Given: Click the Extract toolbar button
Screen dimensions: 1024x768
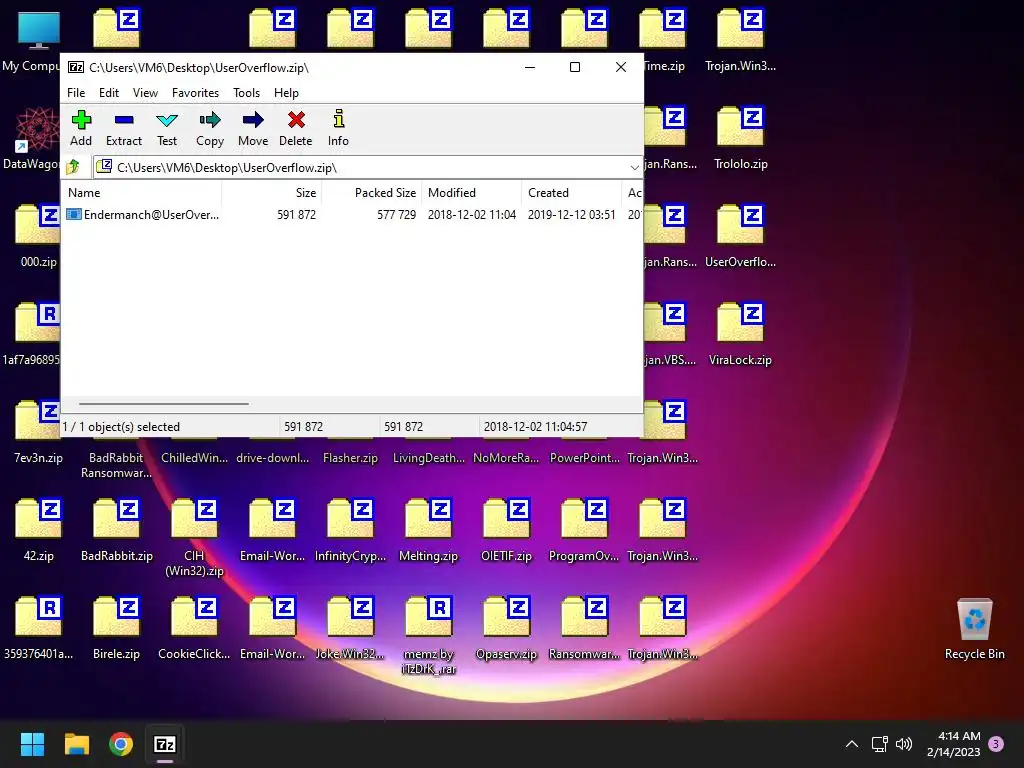Looking at the screenshot, I should click(123, 128).
